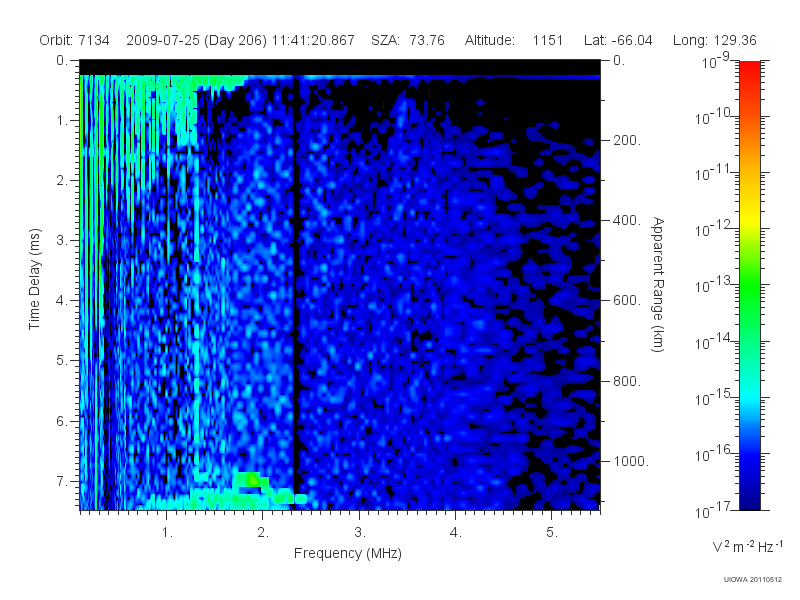The width and height of the screenshot is (800, 600).
Task: Click the bright green echo near 1.9 MHz, 7 ms
Action: tap(251, 480)
